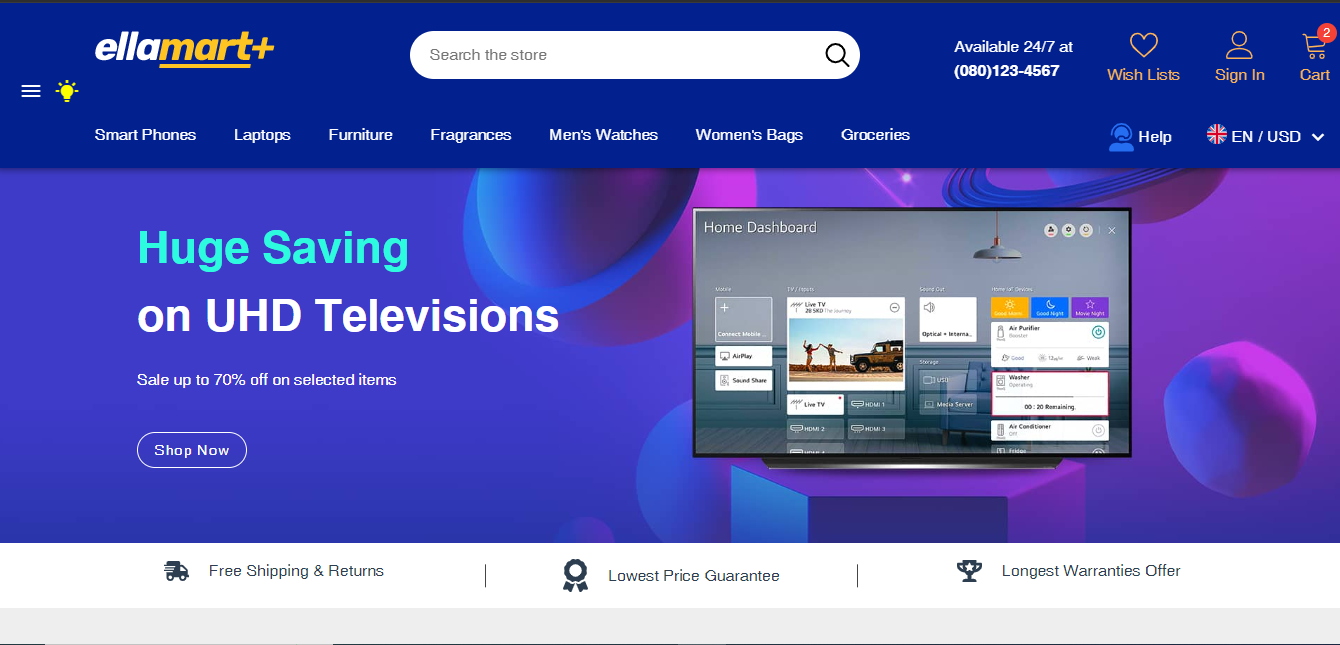Click the trophy icon

[x=969, y=571]
